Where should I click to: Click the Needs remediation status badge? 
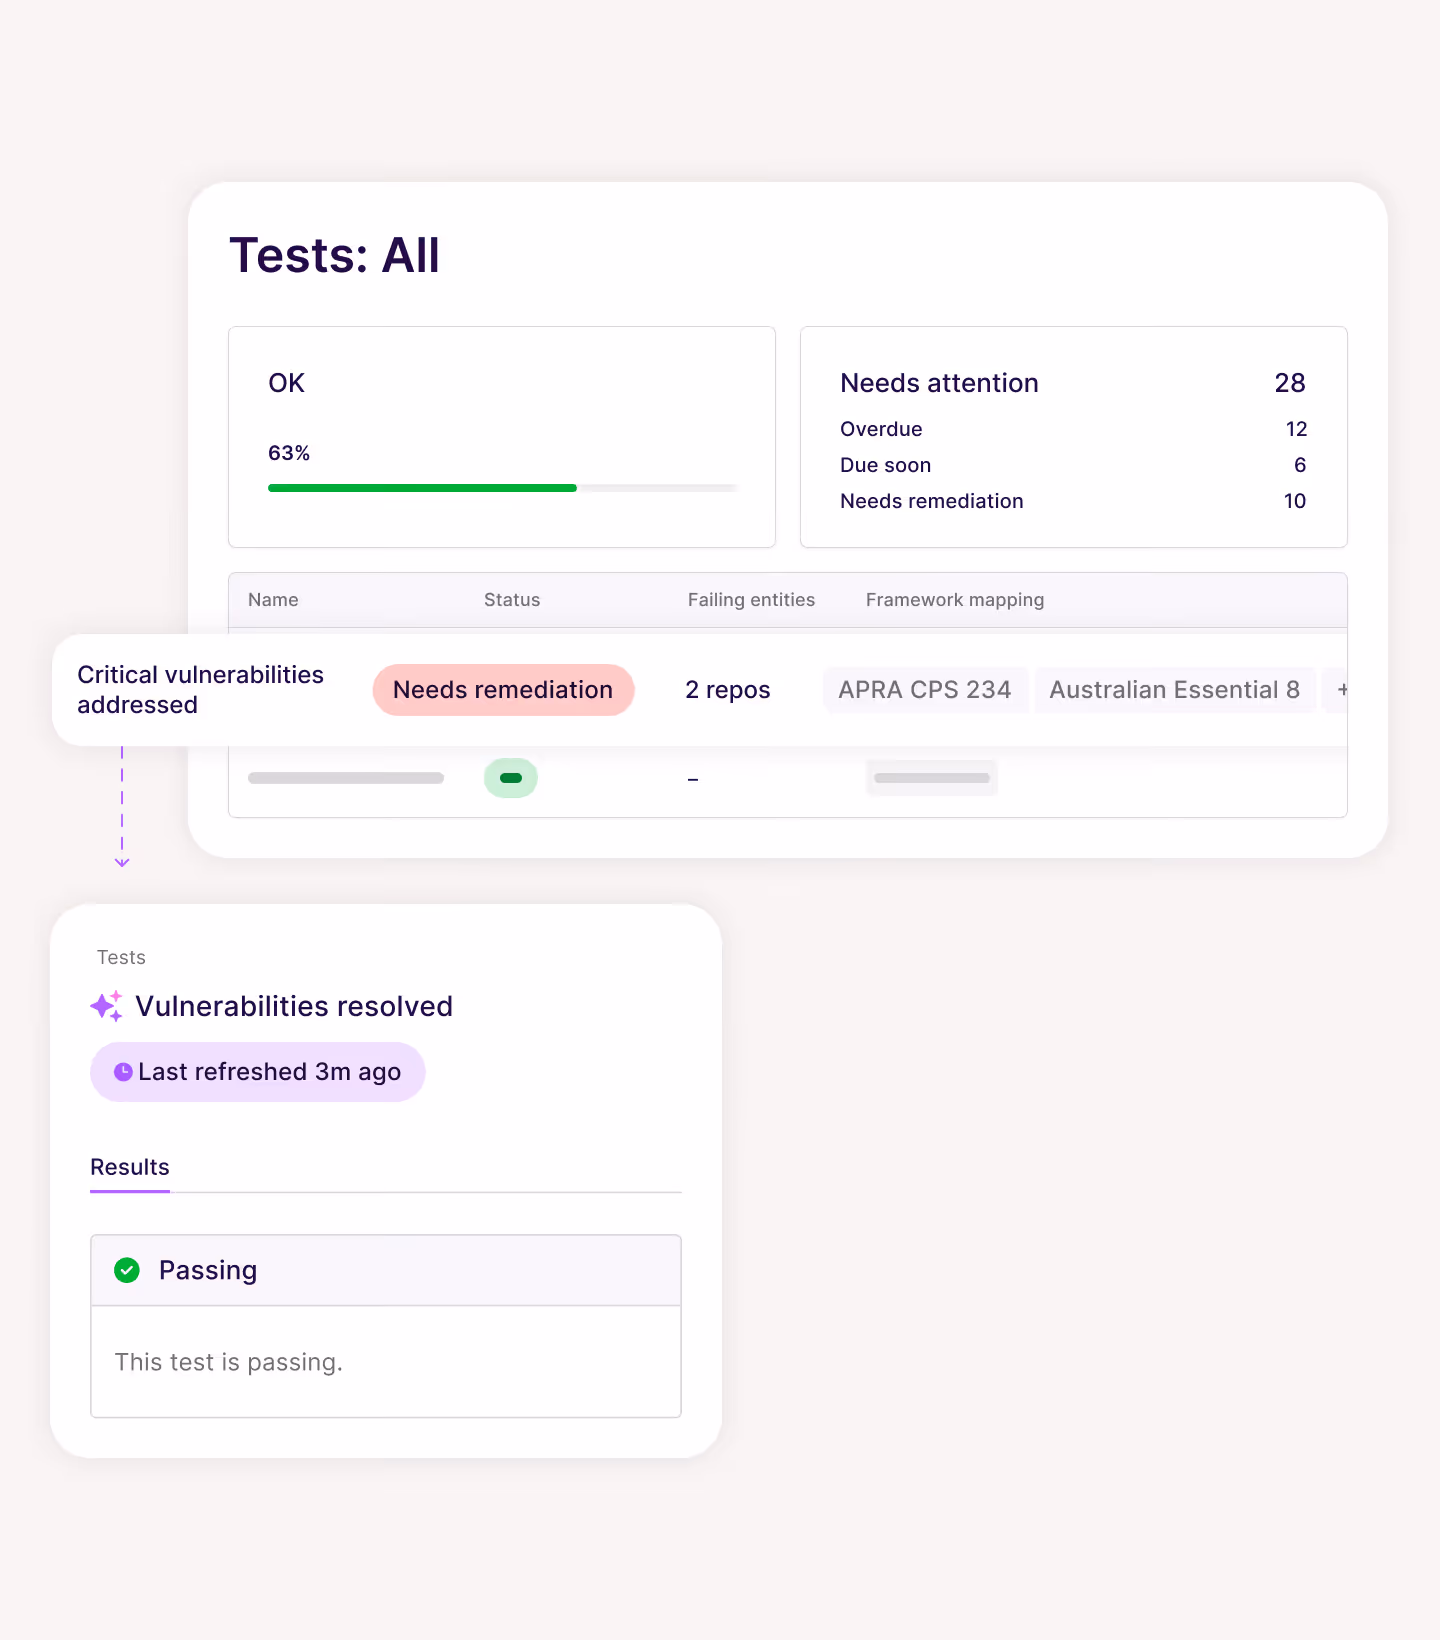503,690
